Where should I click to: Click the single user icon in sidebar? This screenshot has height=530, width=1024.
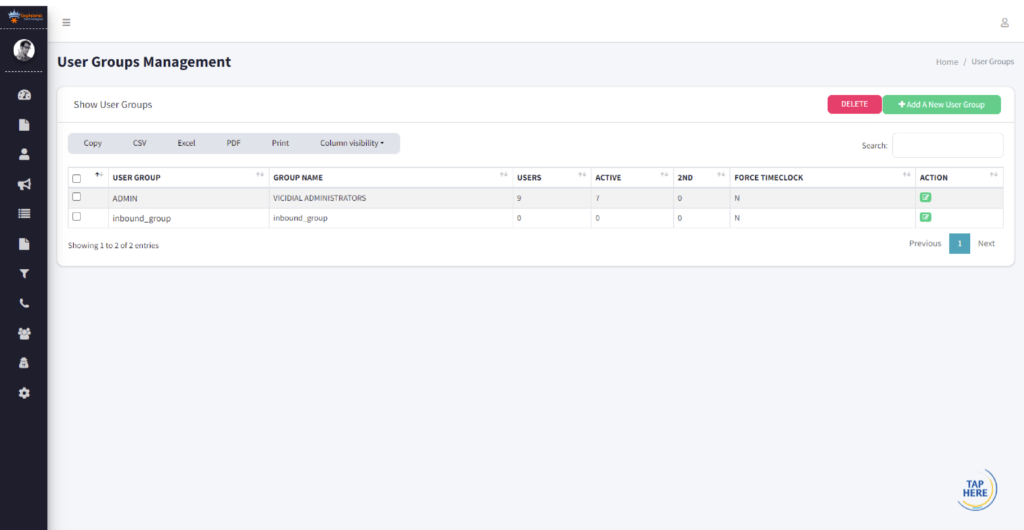pos(24,154)
